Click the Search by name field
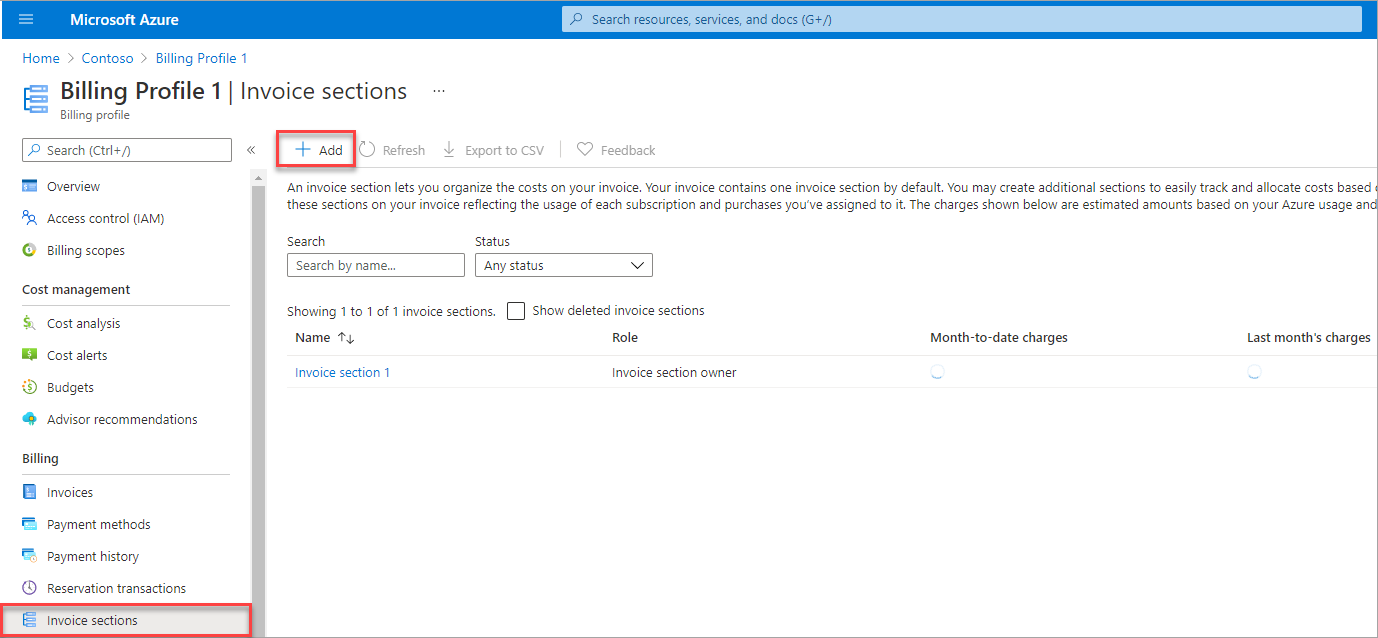The width and height of the screenshot is (1378, 638). [x=375, y=265]
